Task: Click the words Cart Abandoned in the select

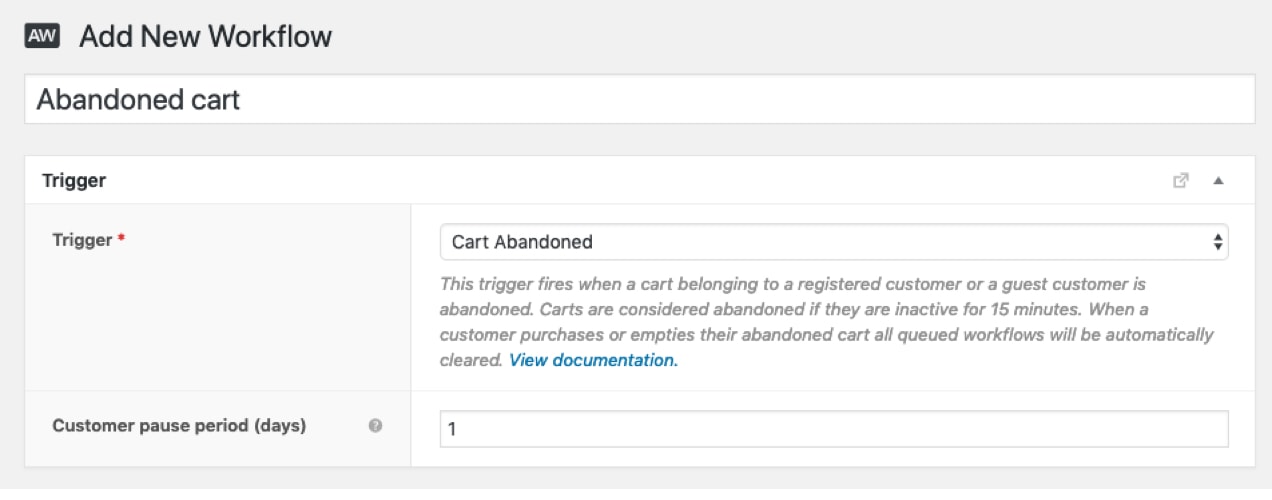Action: 522,242
